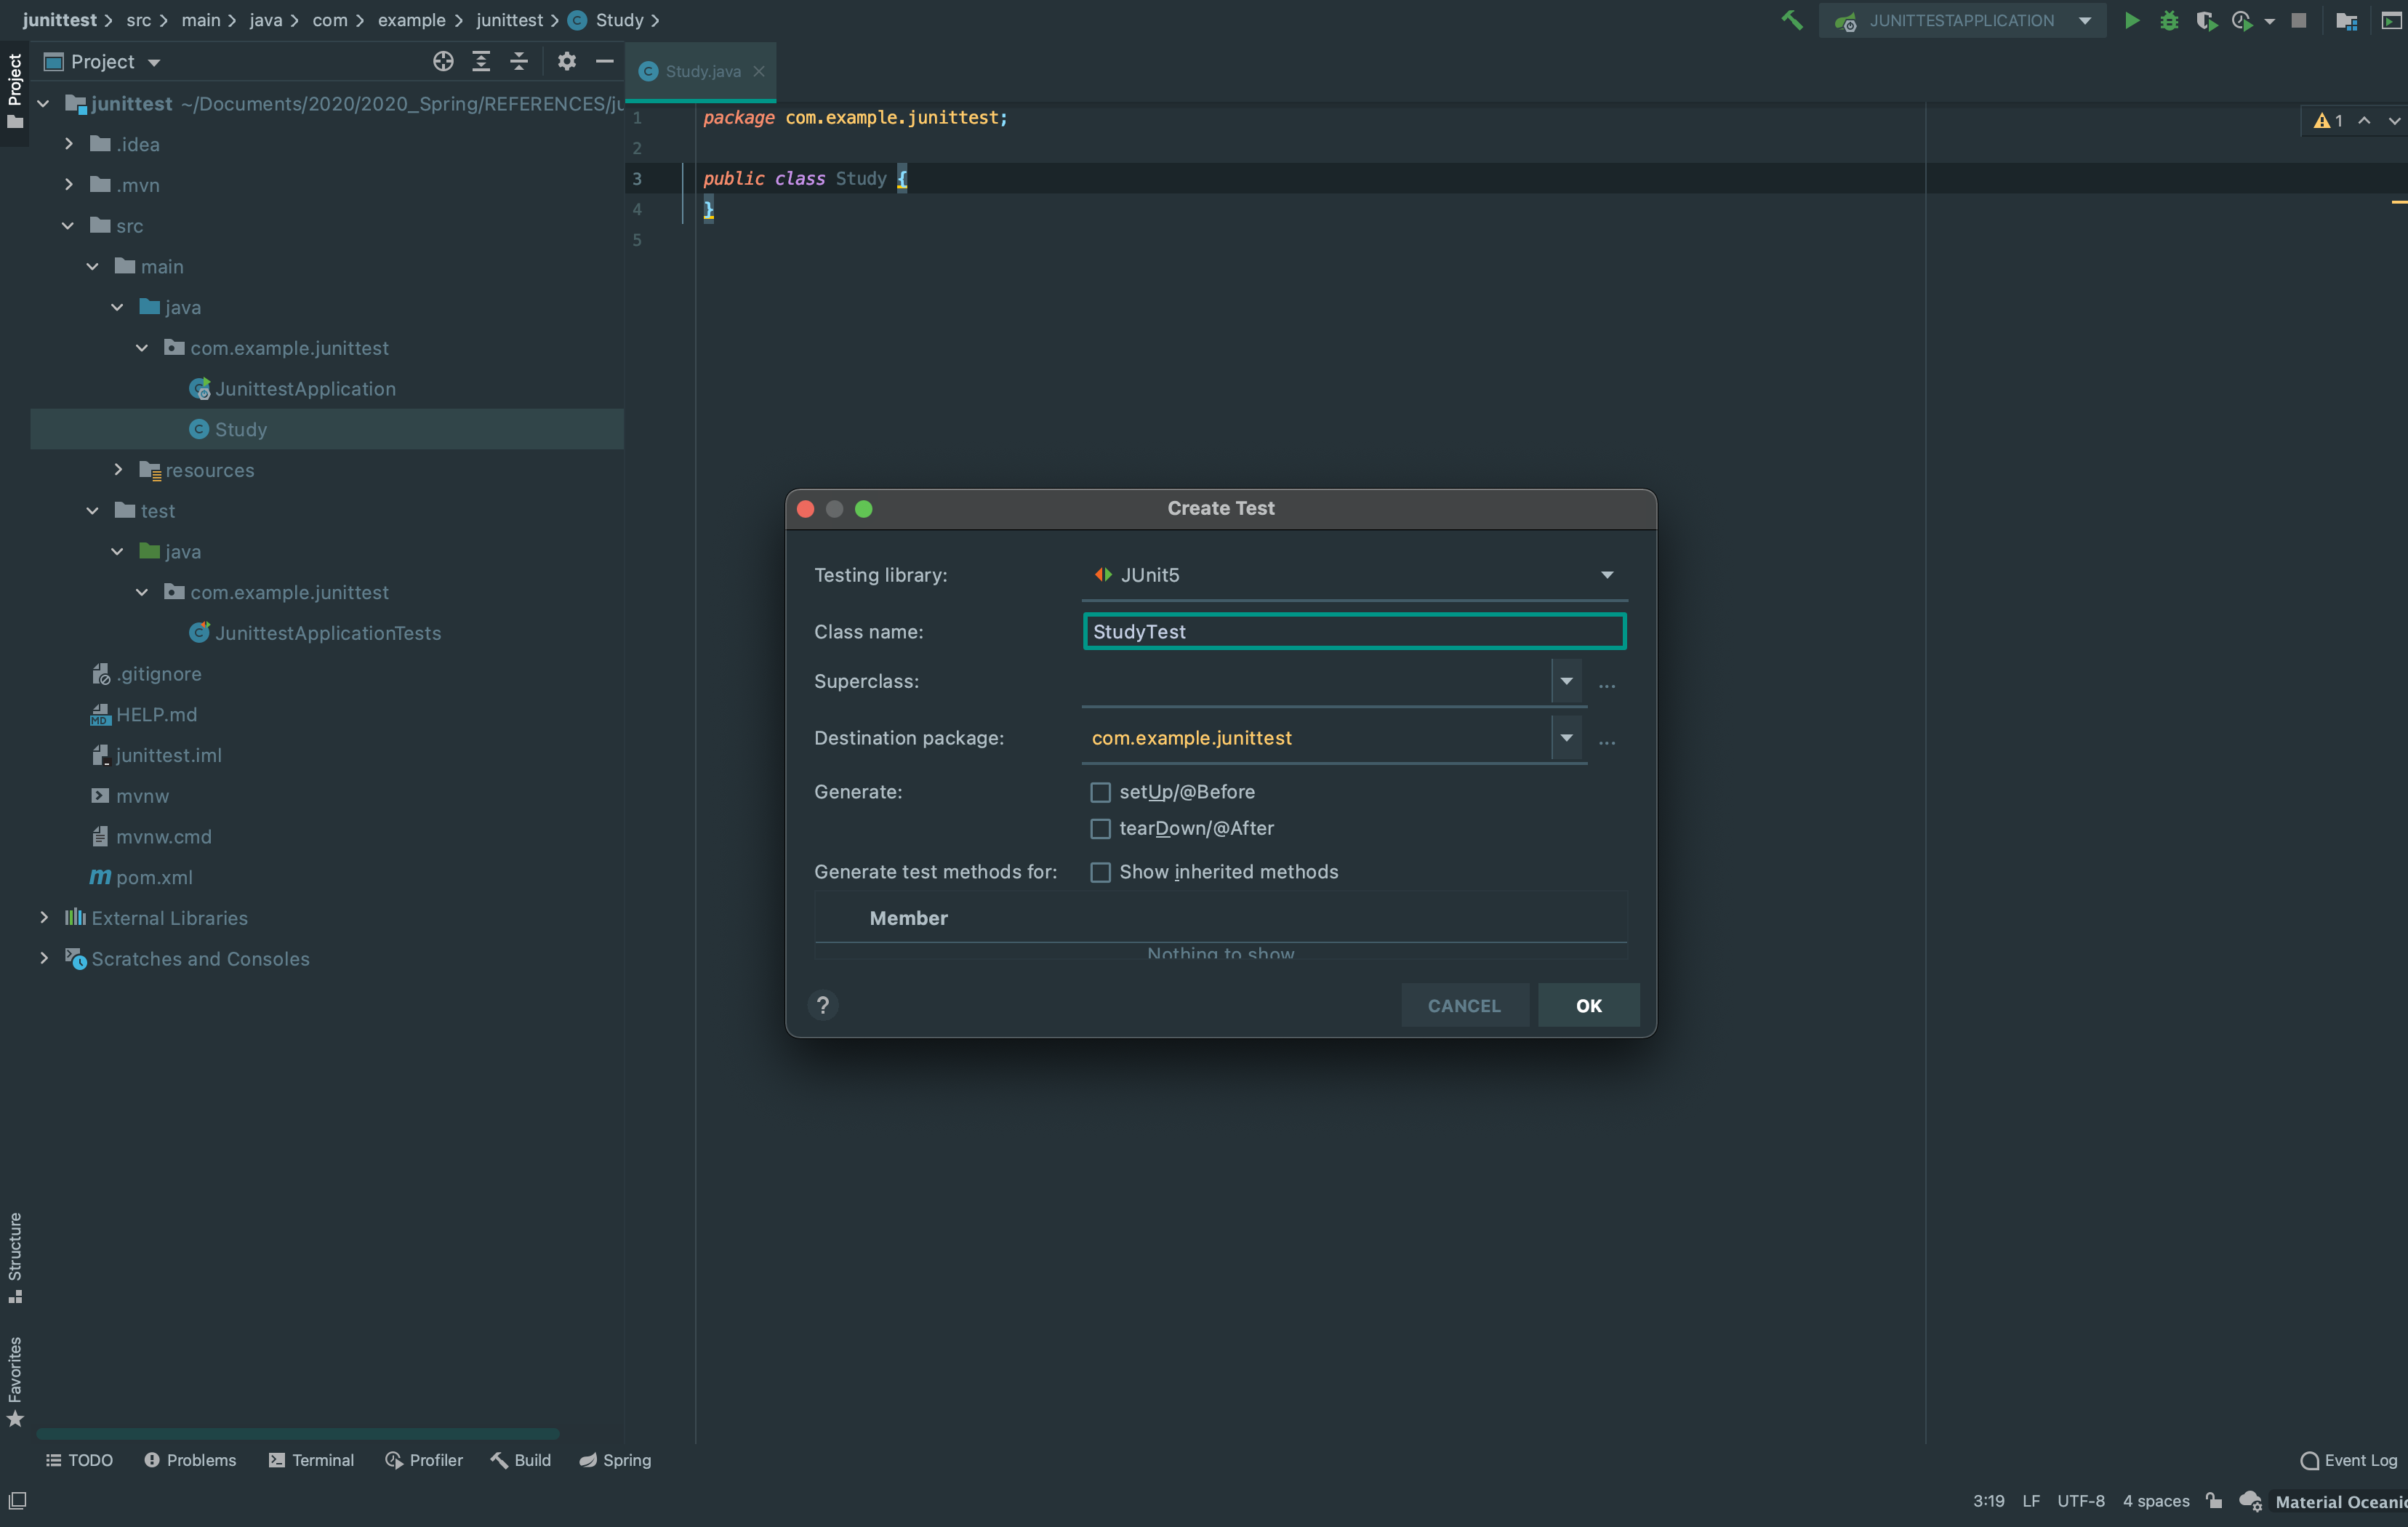Click the green Run button
The height and width of the screenshot is (1527, 2408).
pyautogui.click(x=2131, y=20)
